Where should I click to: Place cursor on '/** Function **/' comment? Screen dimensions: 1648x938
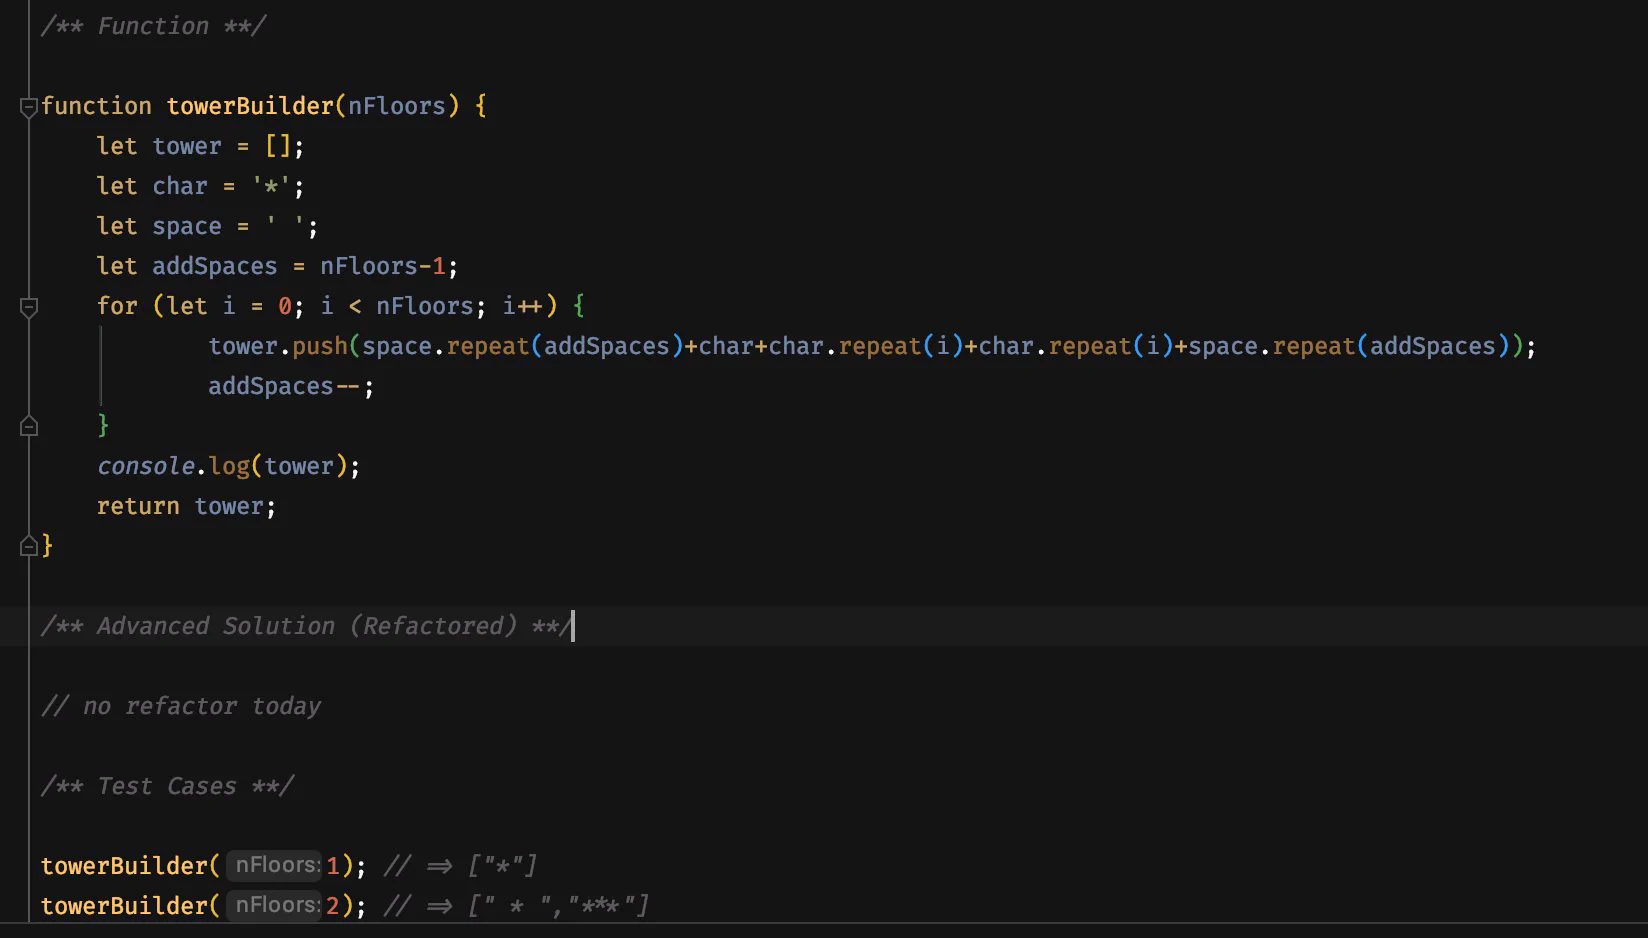tap(154, 26)
